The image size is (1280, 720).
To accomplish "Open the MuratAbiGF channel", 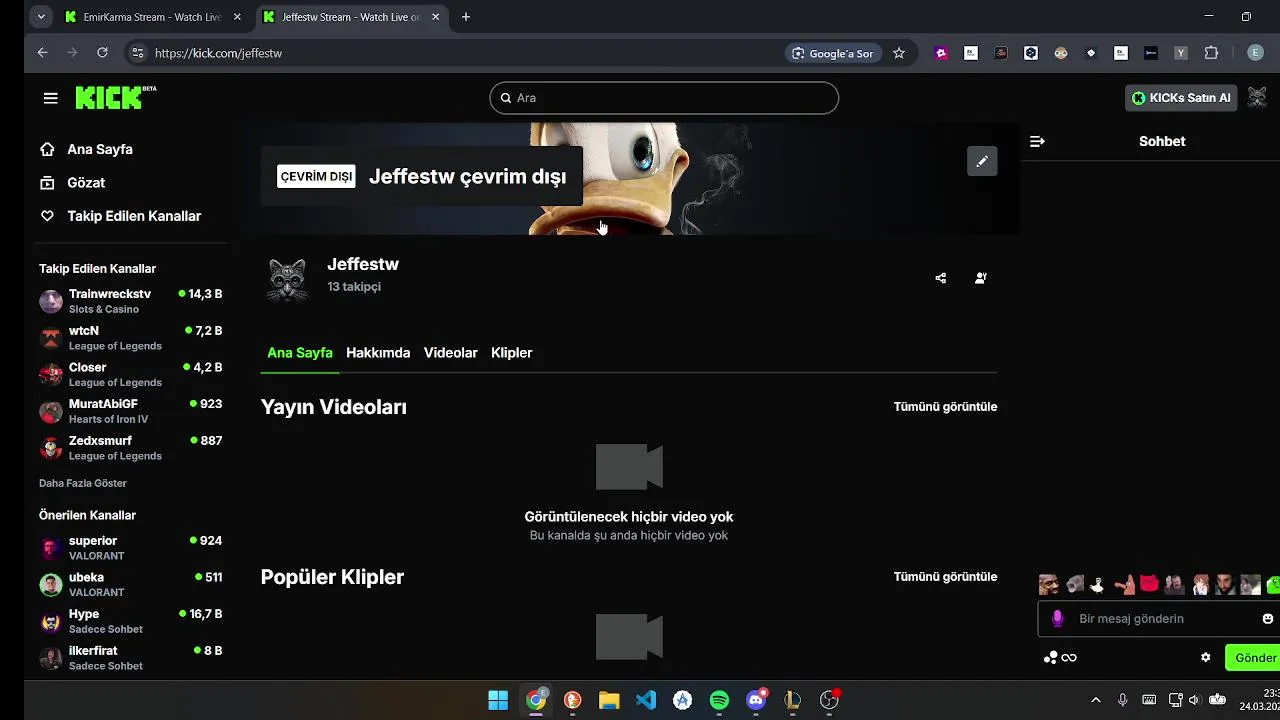I will pos(131,411).
